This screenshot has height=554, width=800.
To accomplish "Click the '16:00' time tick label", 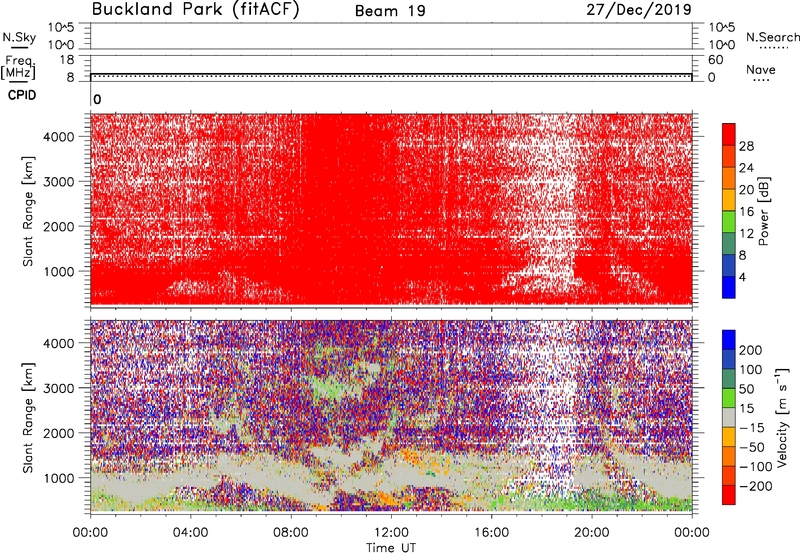I will tap(491, 533).
